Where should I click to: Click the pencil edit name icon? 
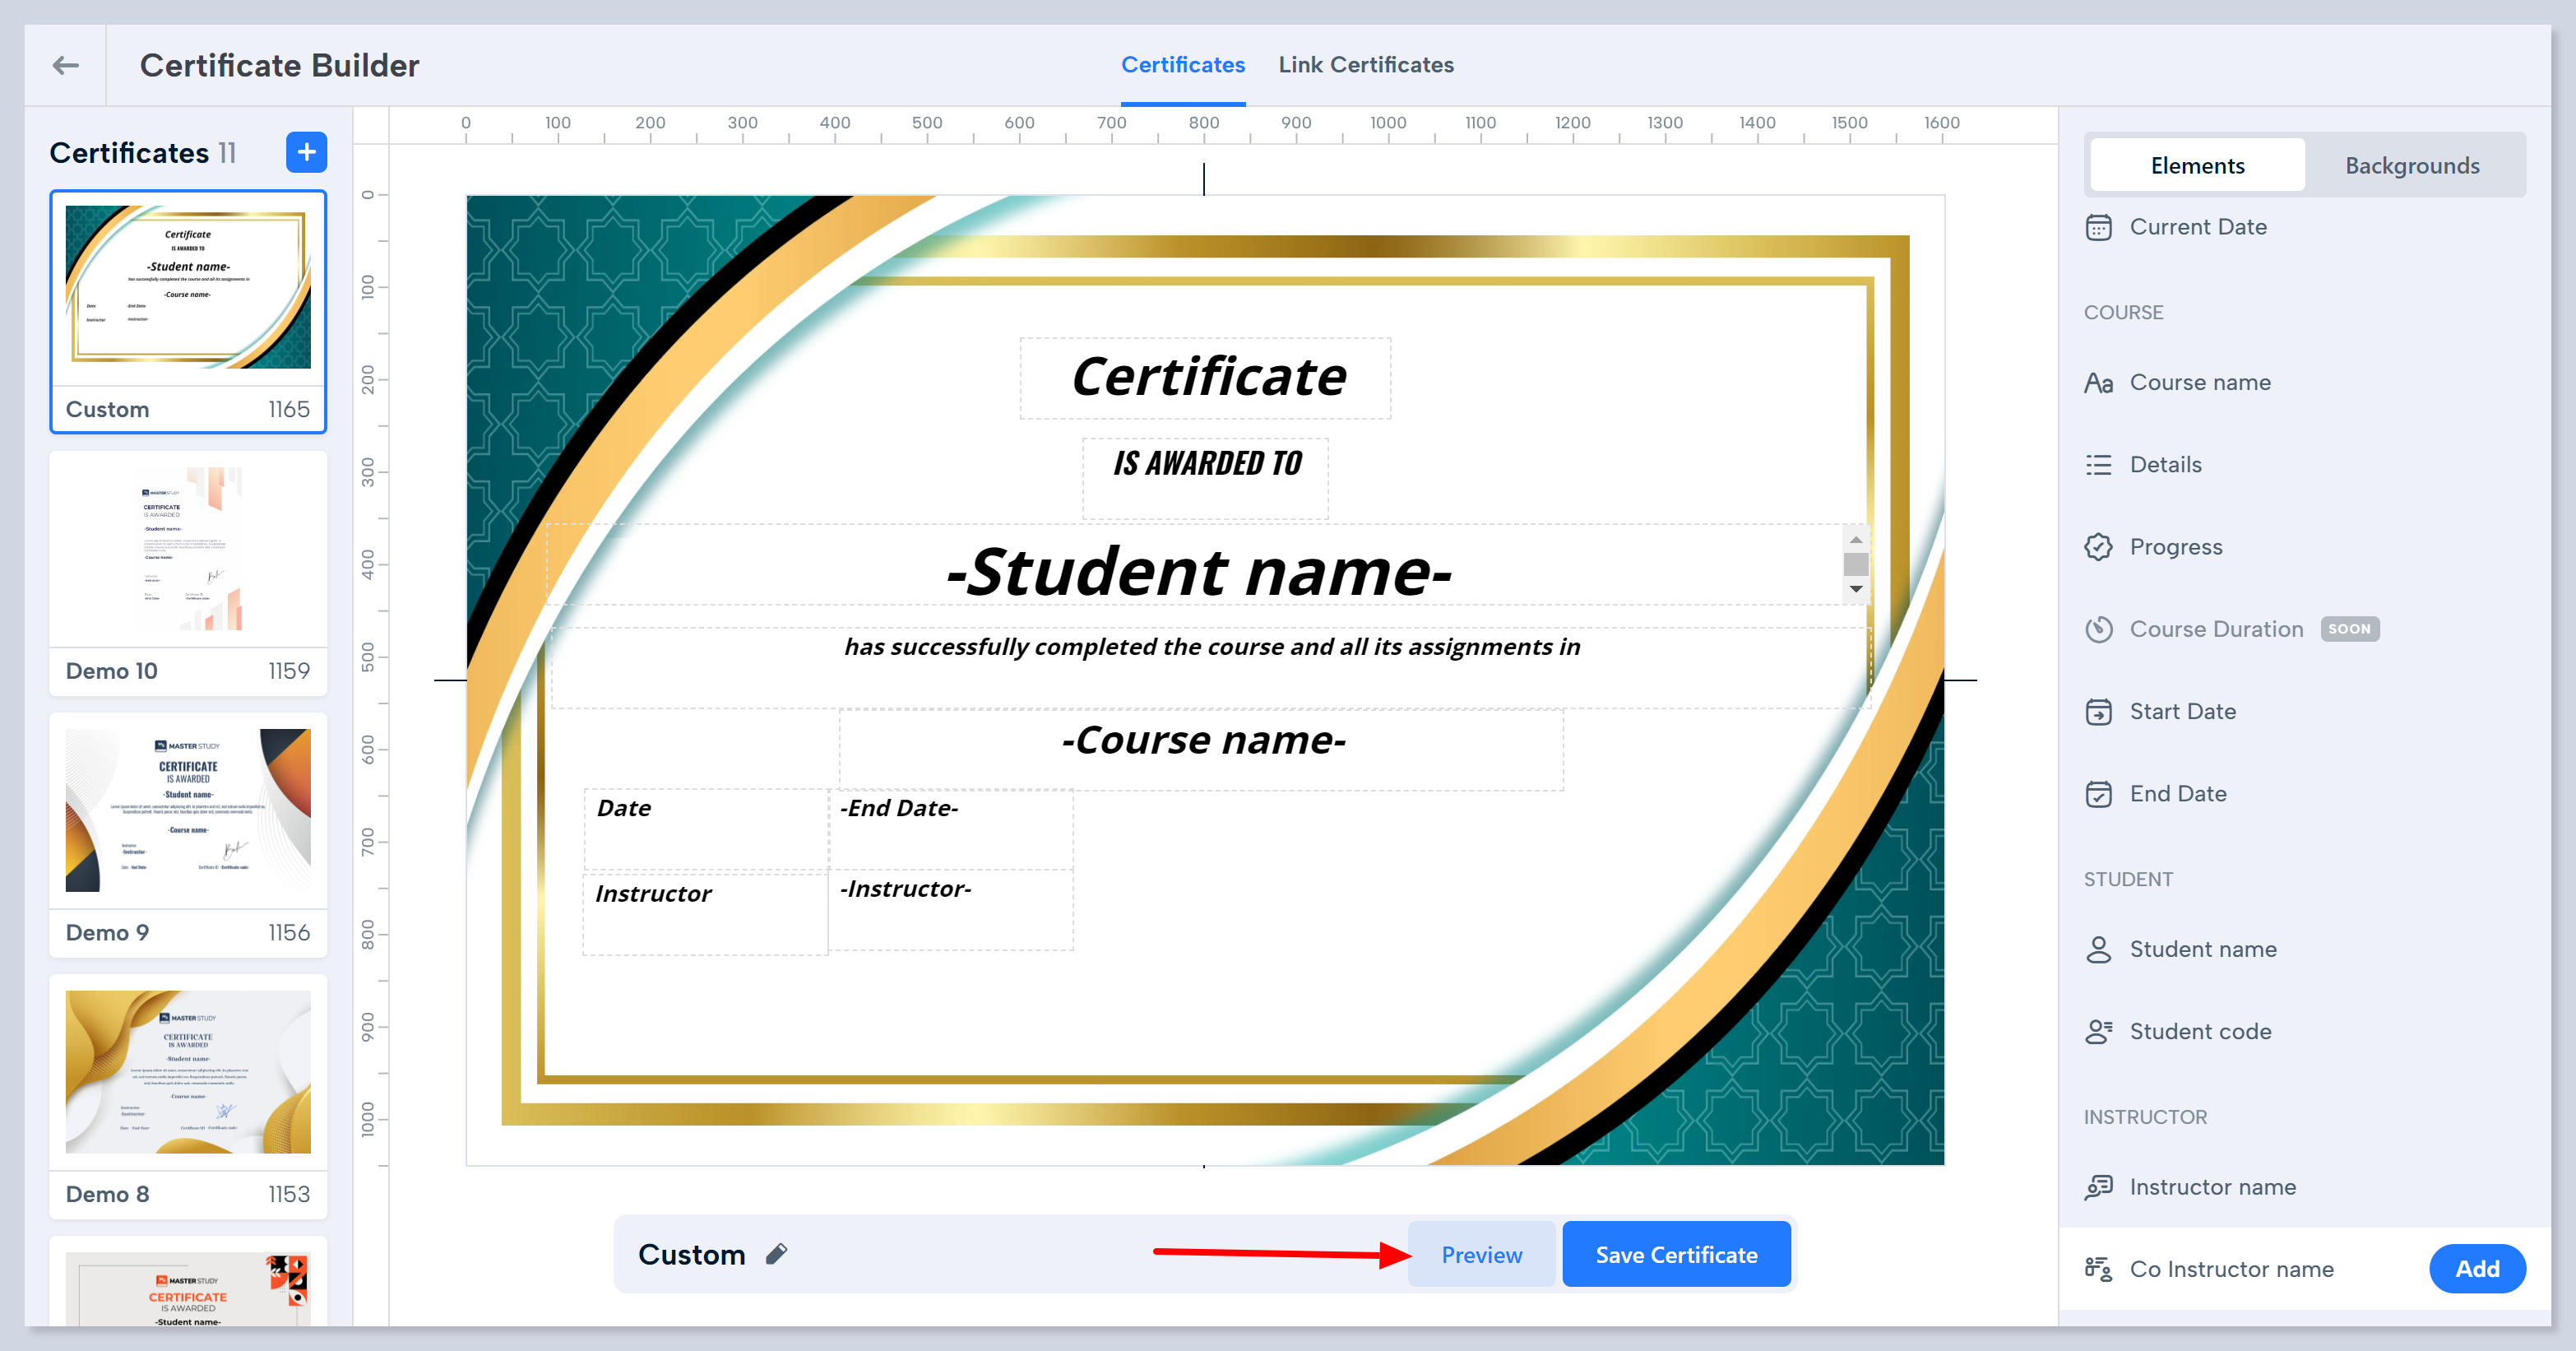pyautogui.click(x=776, y=1254)
